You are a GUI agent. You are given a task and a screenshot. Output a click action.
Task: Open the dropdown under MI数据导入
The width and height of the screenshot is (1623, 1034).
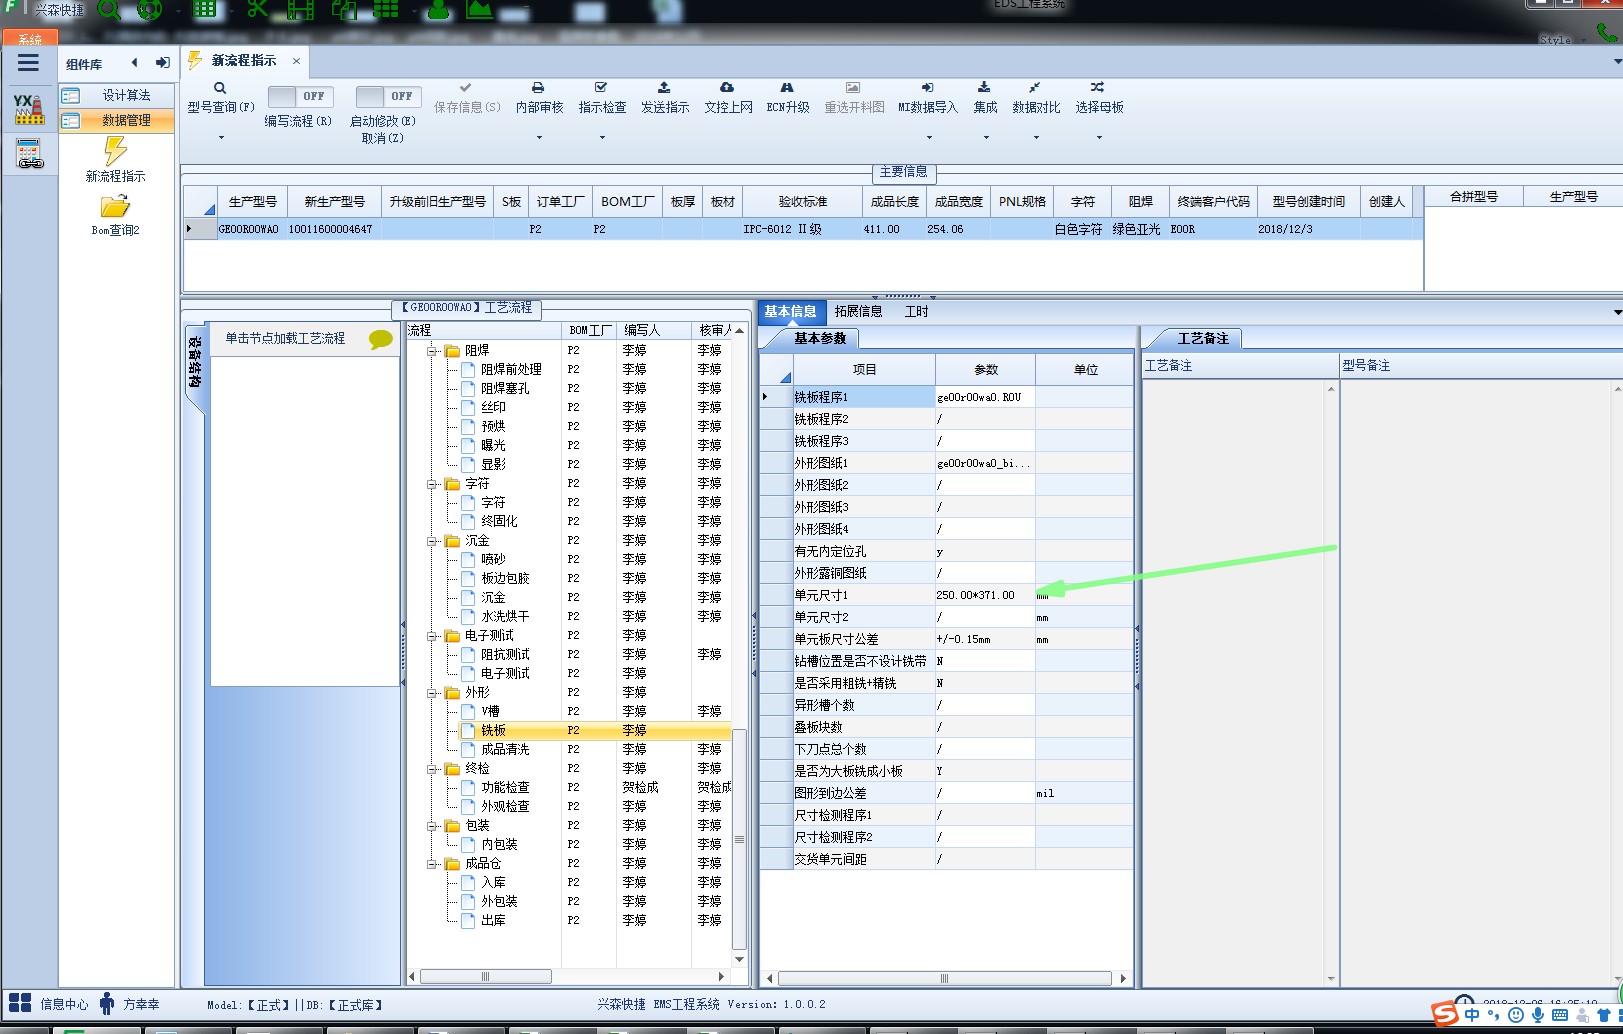tap(928, 138)
